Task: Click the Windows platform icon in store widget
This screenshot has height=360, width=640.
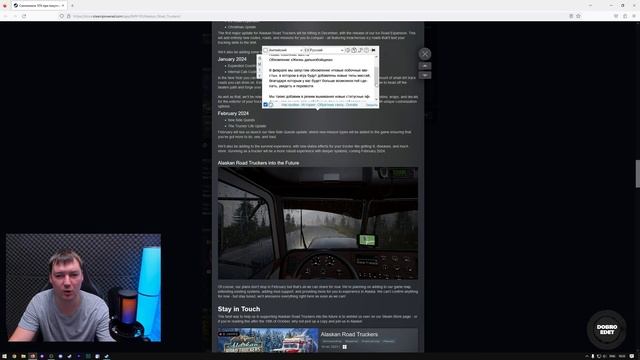Action: [344, 347]
